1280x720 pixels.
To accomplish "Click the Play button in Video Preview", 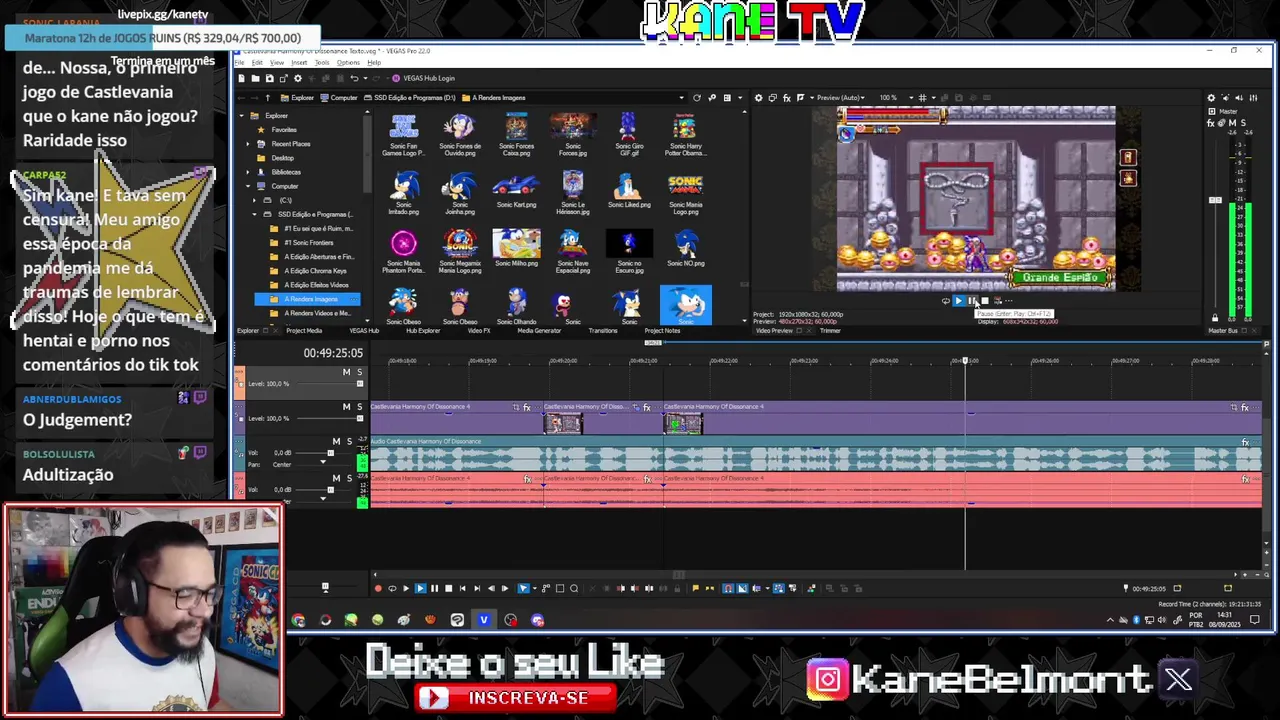I will point(959,300).
